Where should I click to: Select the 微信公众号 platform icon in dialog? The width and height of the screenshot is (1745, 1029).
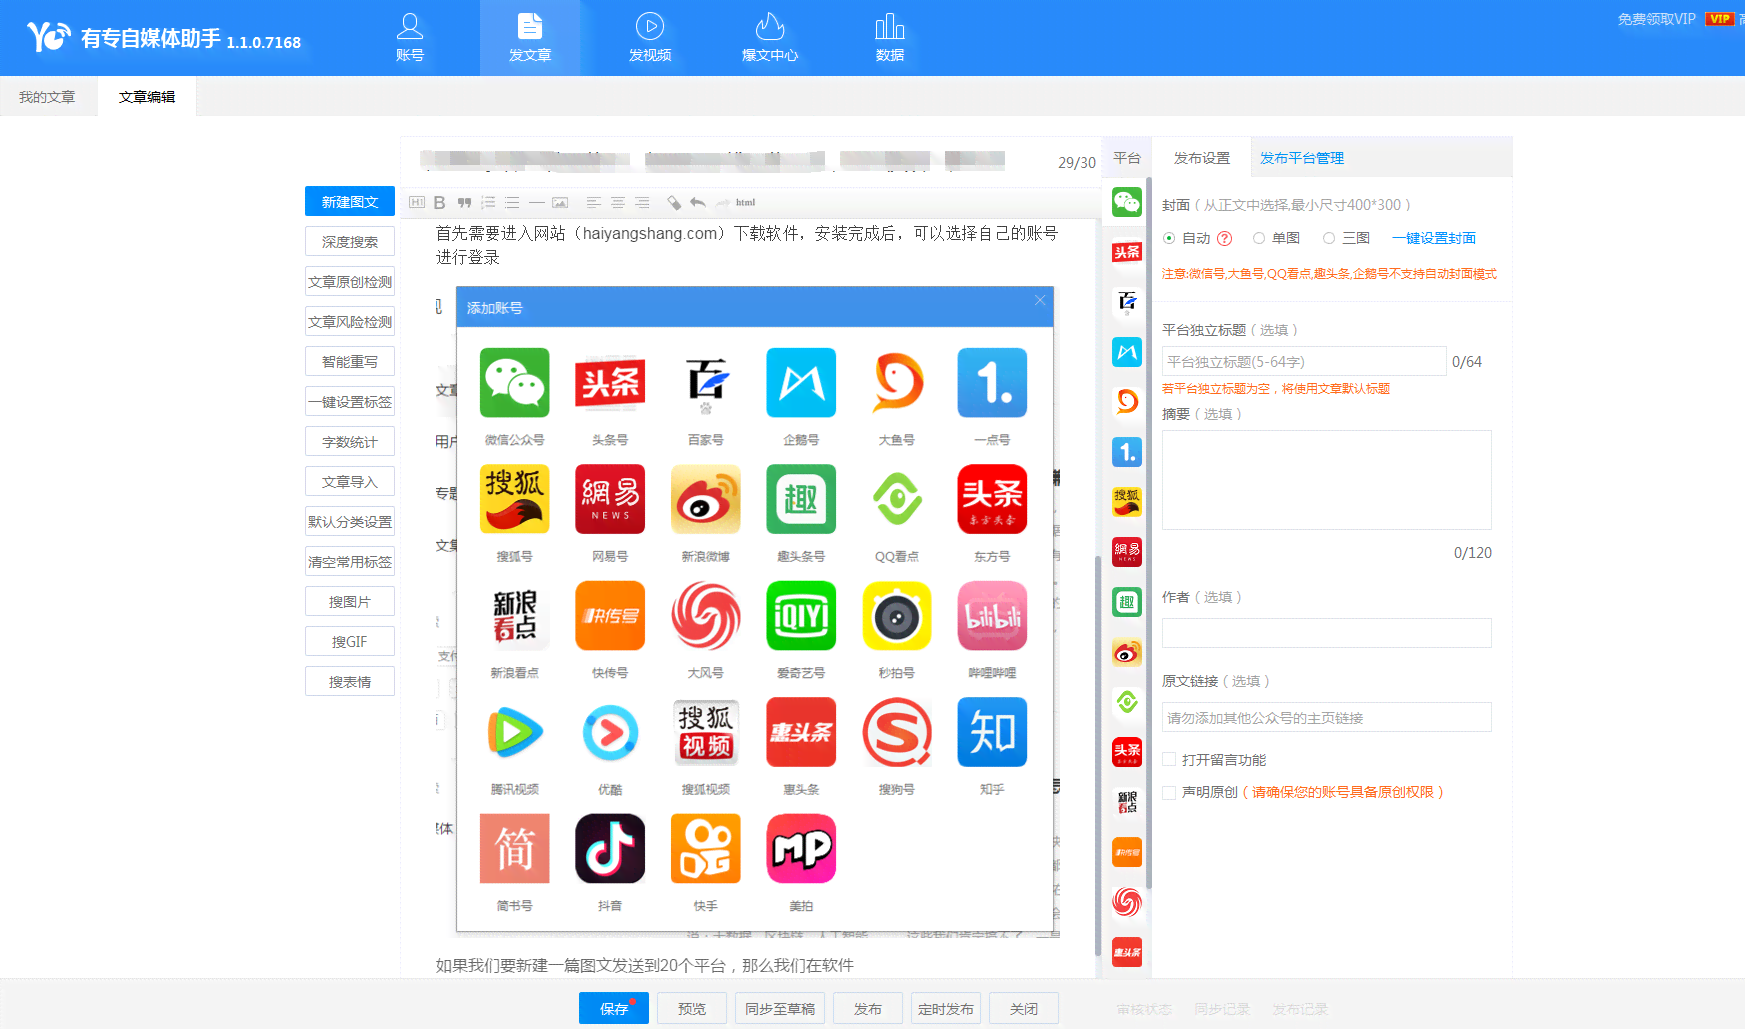(514, 382)
